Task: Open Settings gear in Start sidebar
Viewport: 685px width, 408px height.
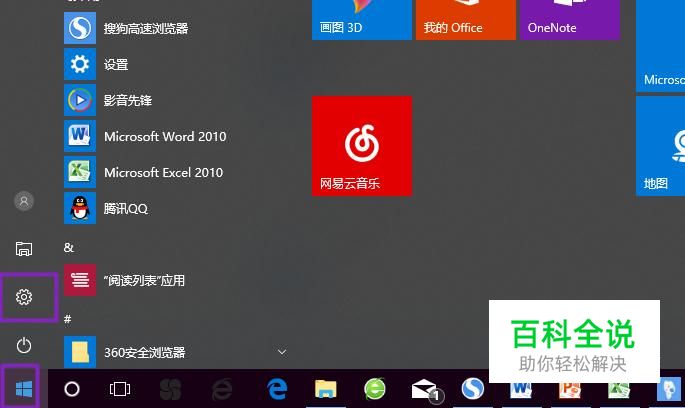Action: pyautogui.click(x=24, y=297)
